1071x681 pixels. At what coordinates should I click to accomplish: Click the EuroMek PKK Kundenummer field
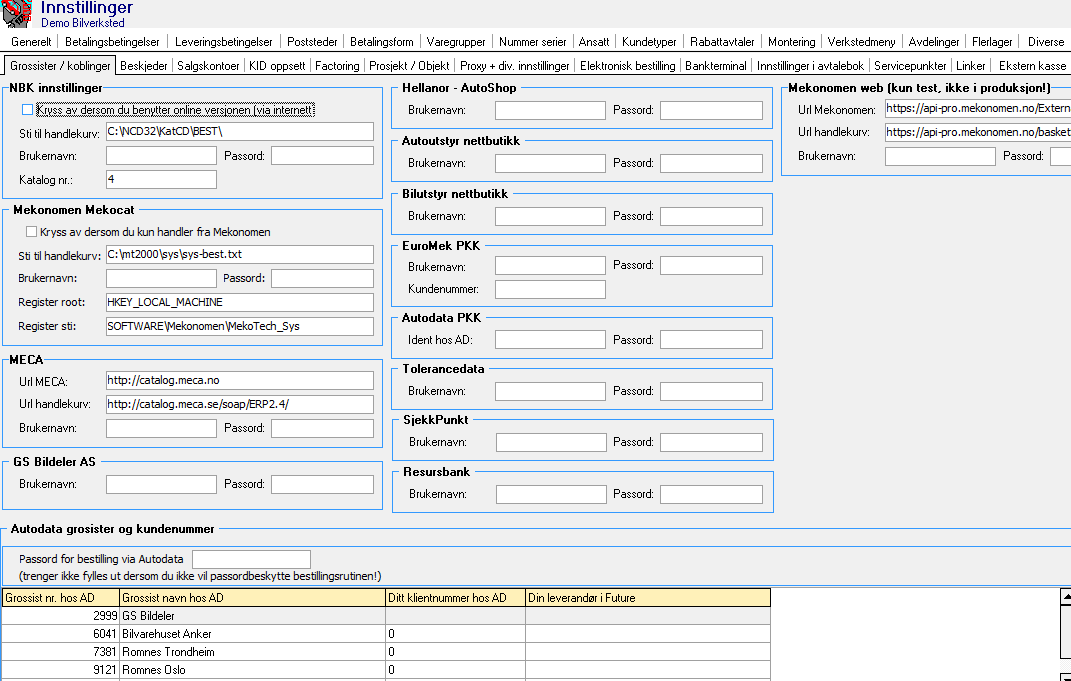[x=550, y=289]
